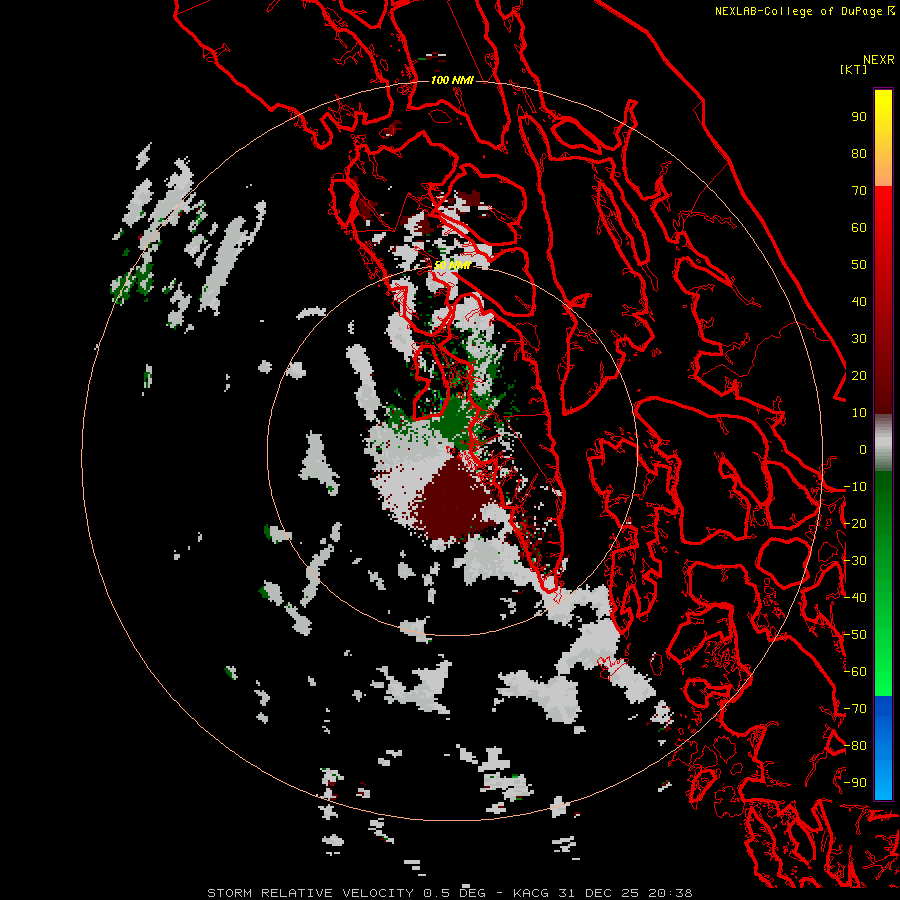Click the -70 knot scale label
This screenshot has width=900, height=900.
pyautogui.click(x=855, y=709)
